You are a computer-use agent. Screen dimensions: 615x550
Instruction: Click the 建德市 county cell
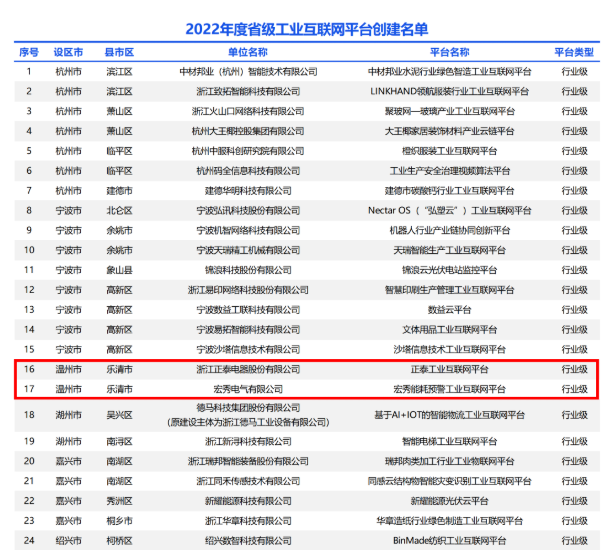tap(120, 191)
